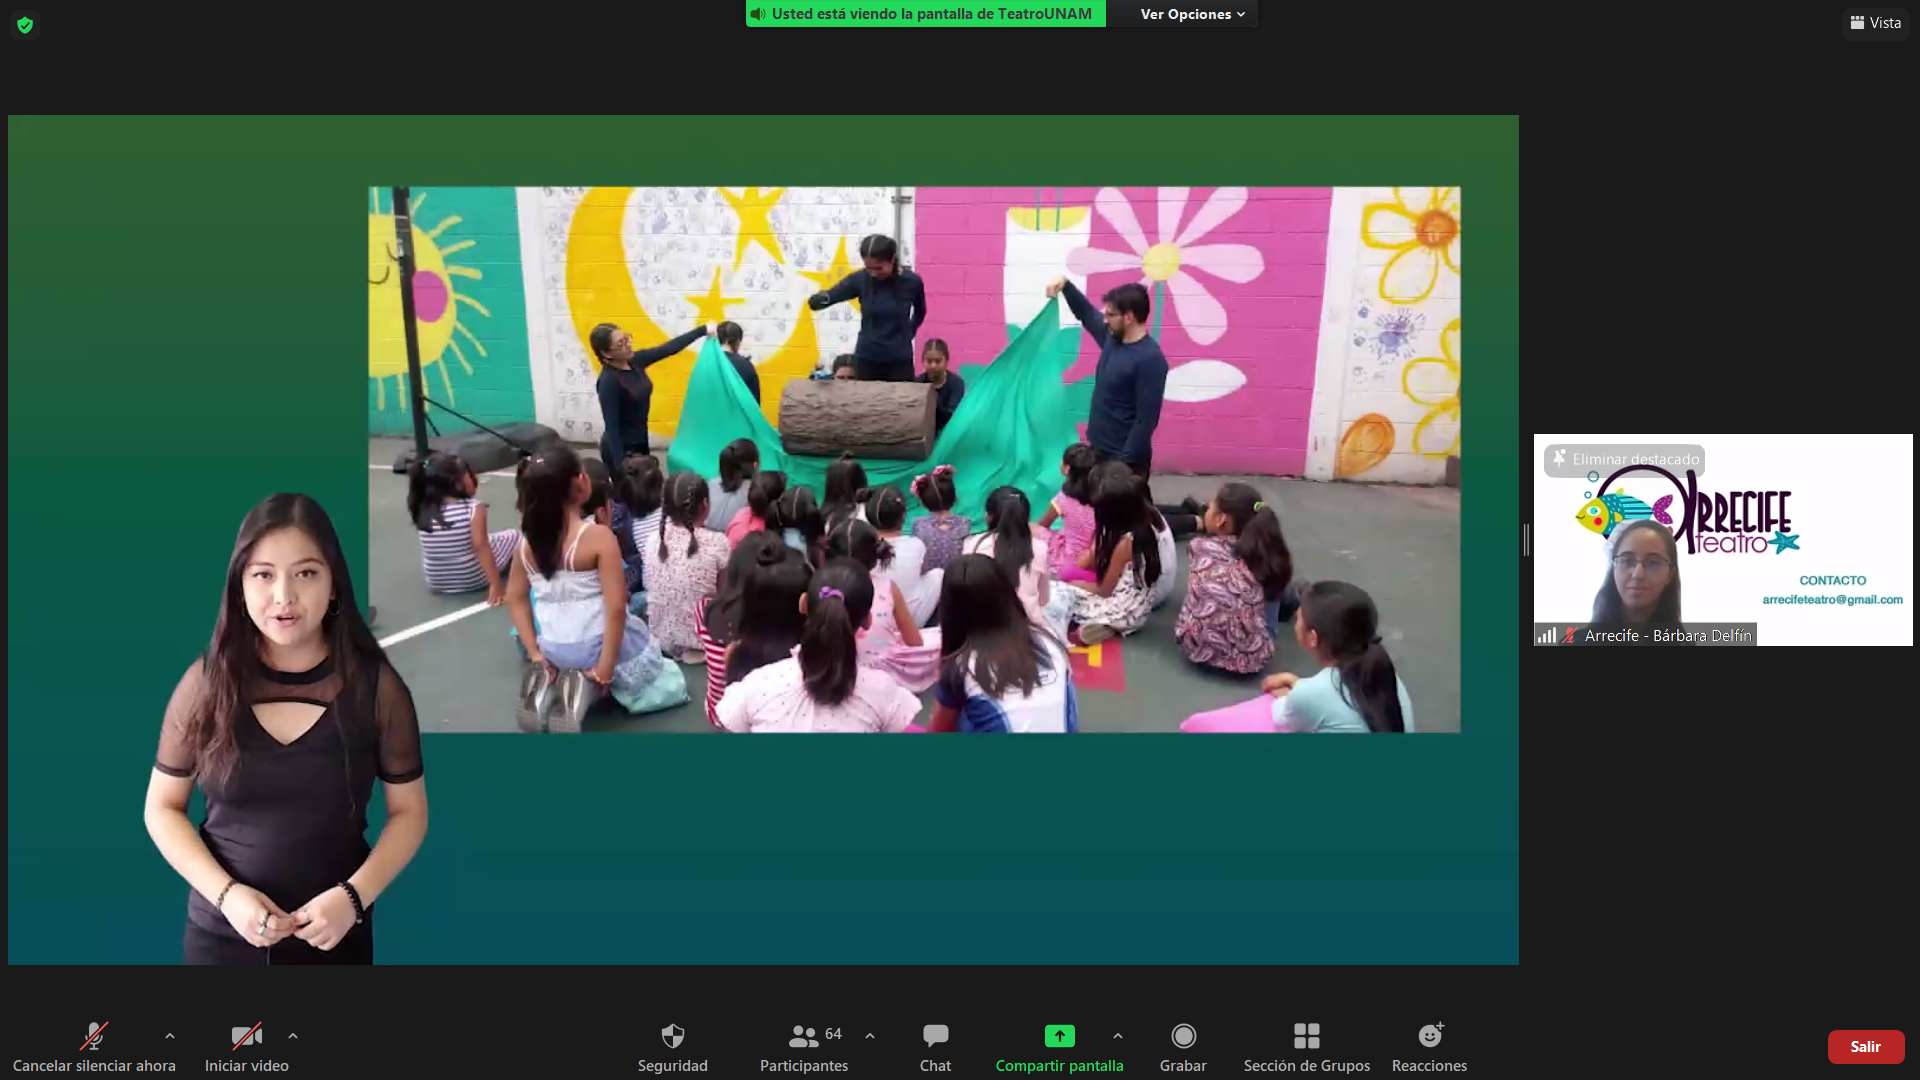This screenshot has height=1080, width=1920.
Task: Expand video options arrow beside camera
Action: coord(293,1036)
